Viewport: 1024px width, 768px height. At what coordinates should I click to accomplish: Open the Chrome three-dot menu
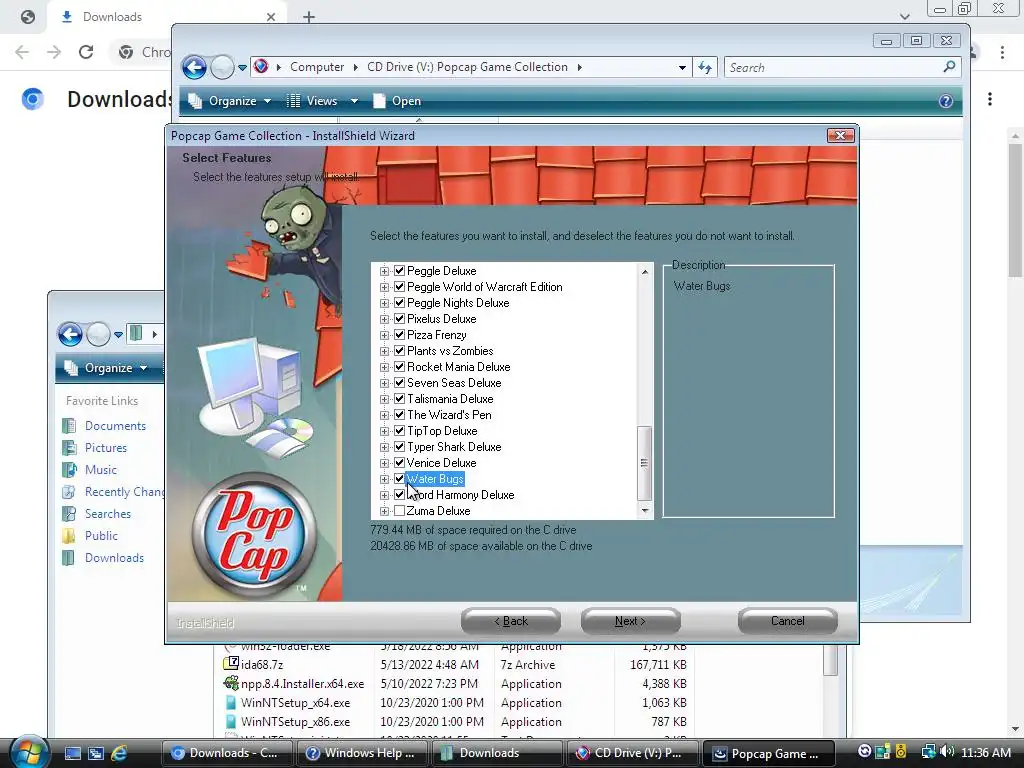(x=1002, y=52)
